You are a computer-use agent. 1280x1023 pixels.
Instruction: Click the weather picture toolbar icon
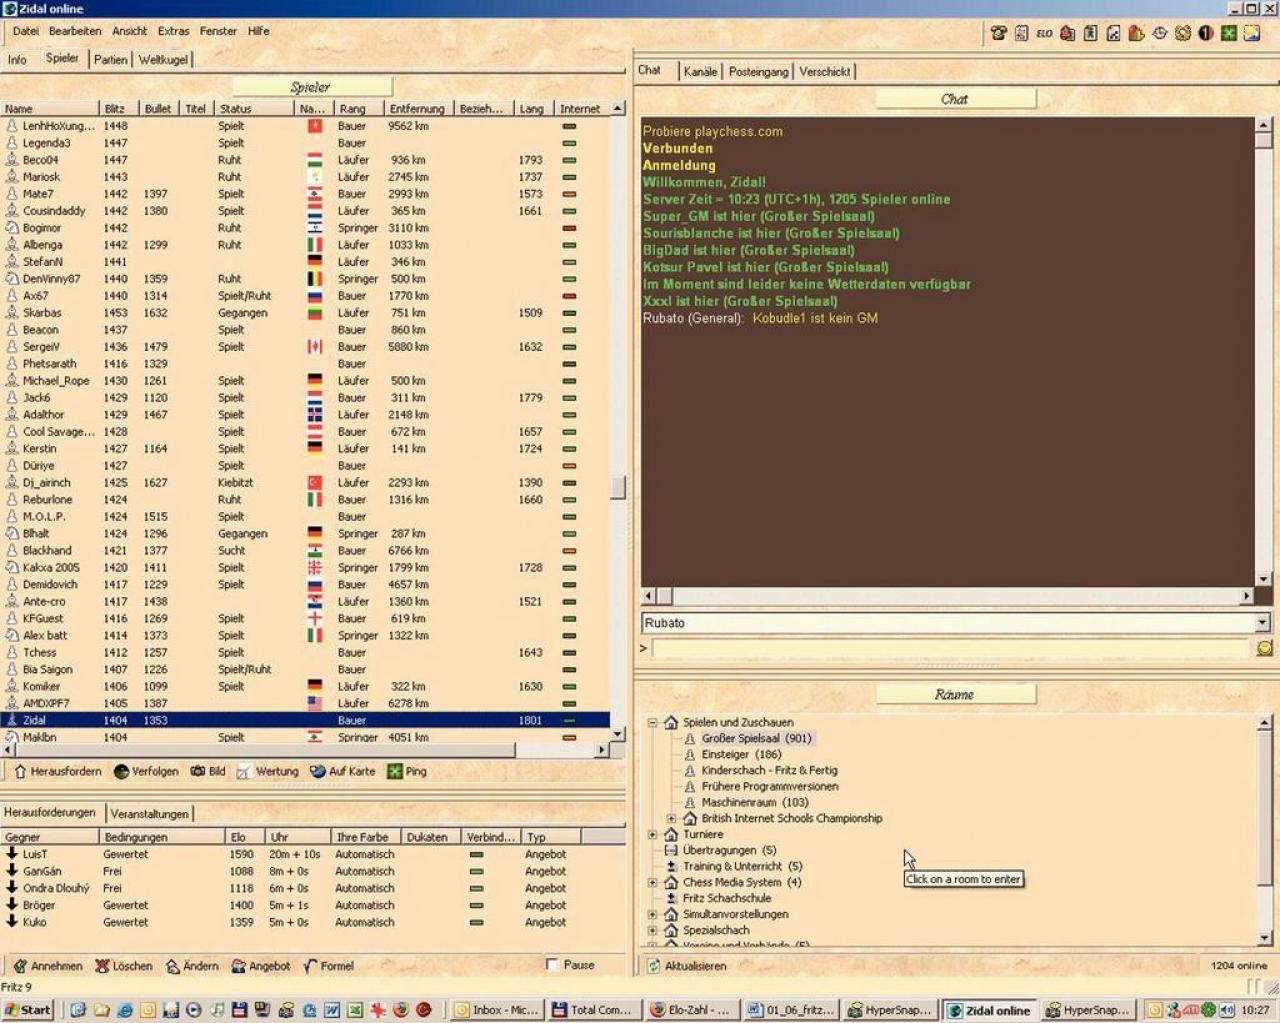tap(1252, 33)
